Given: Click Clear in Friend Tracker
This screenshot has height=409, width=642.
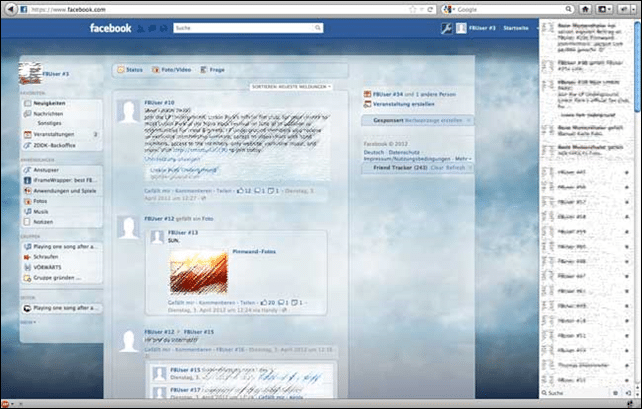Looking at the screenshot, I should 437,167.
